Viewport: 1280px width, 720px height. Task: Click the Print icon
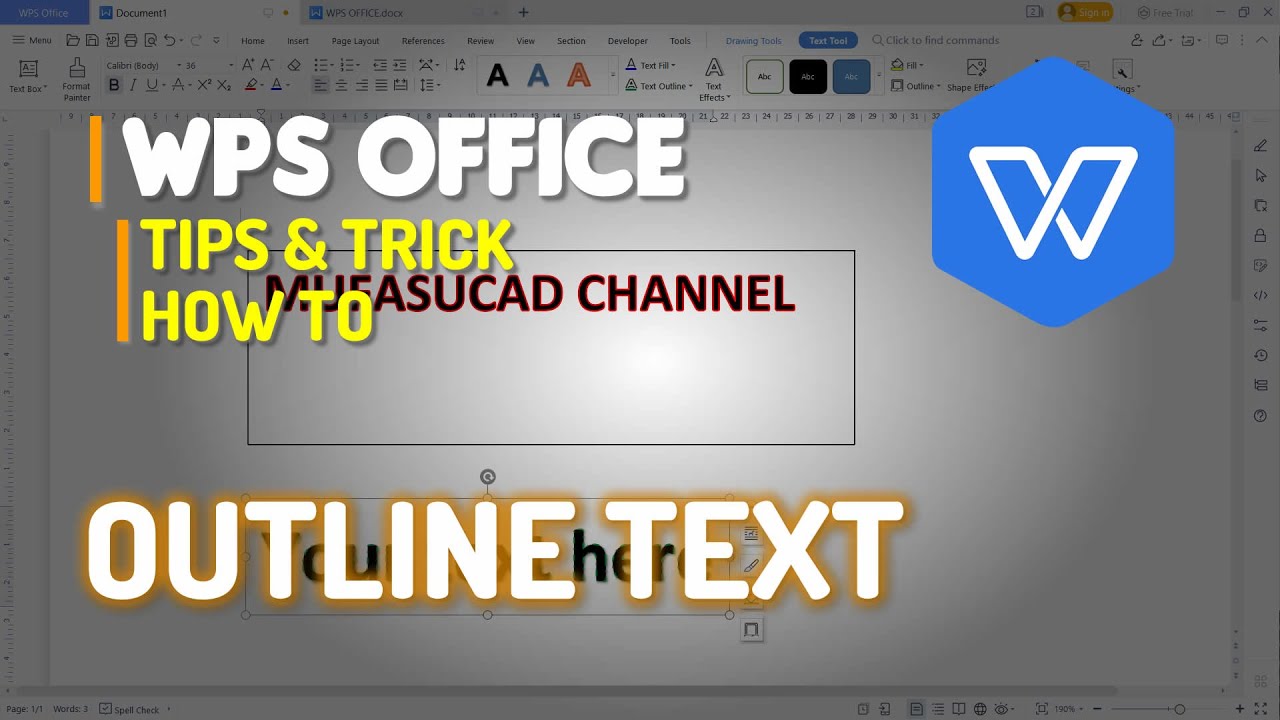point(130,41)
